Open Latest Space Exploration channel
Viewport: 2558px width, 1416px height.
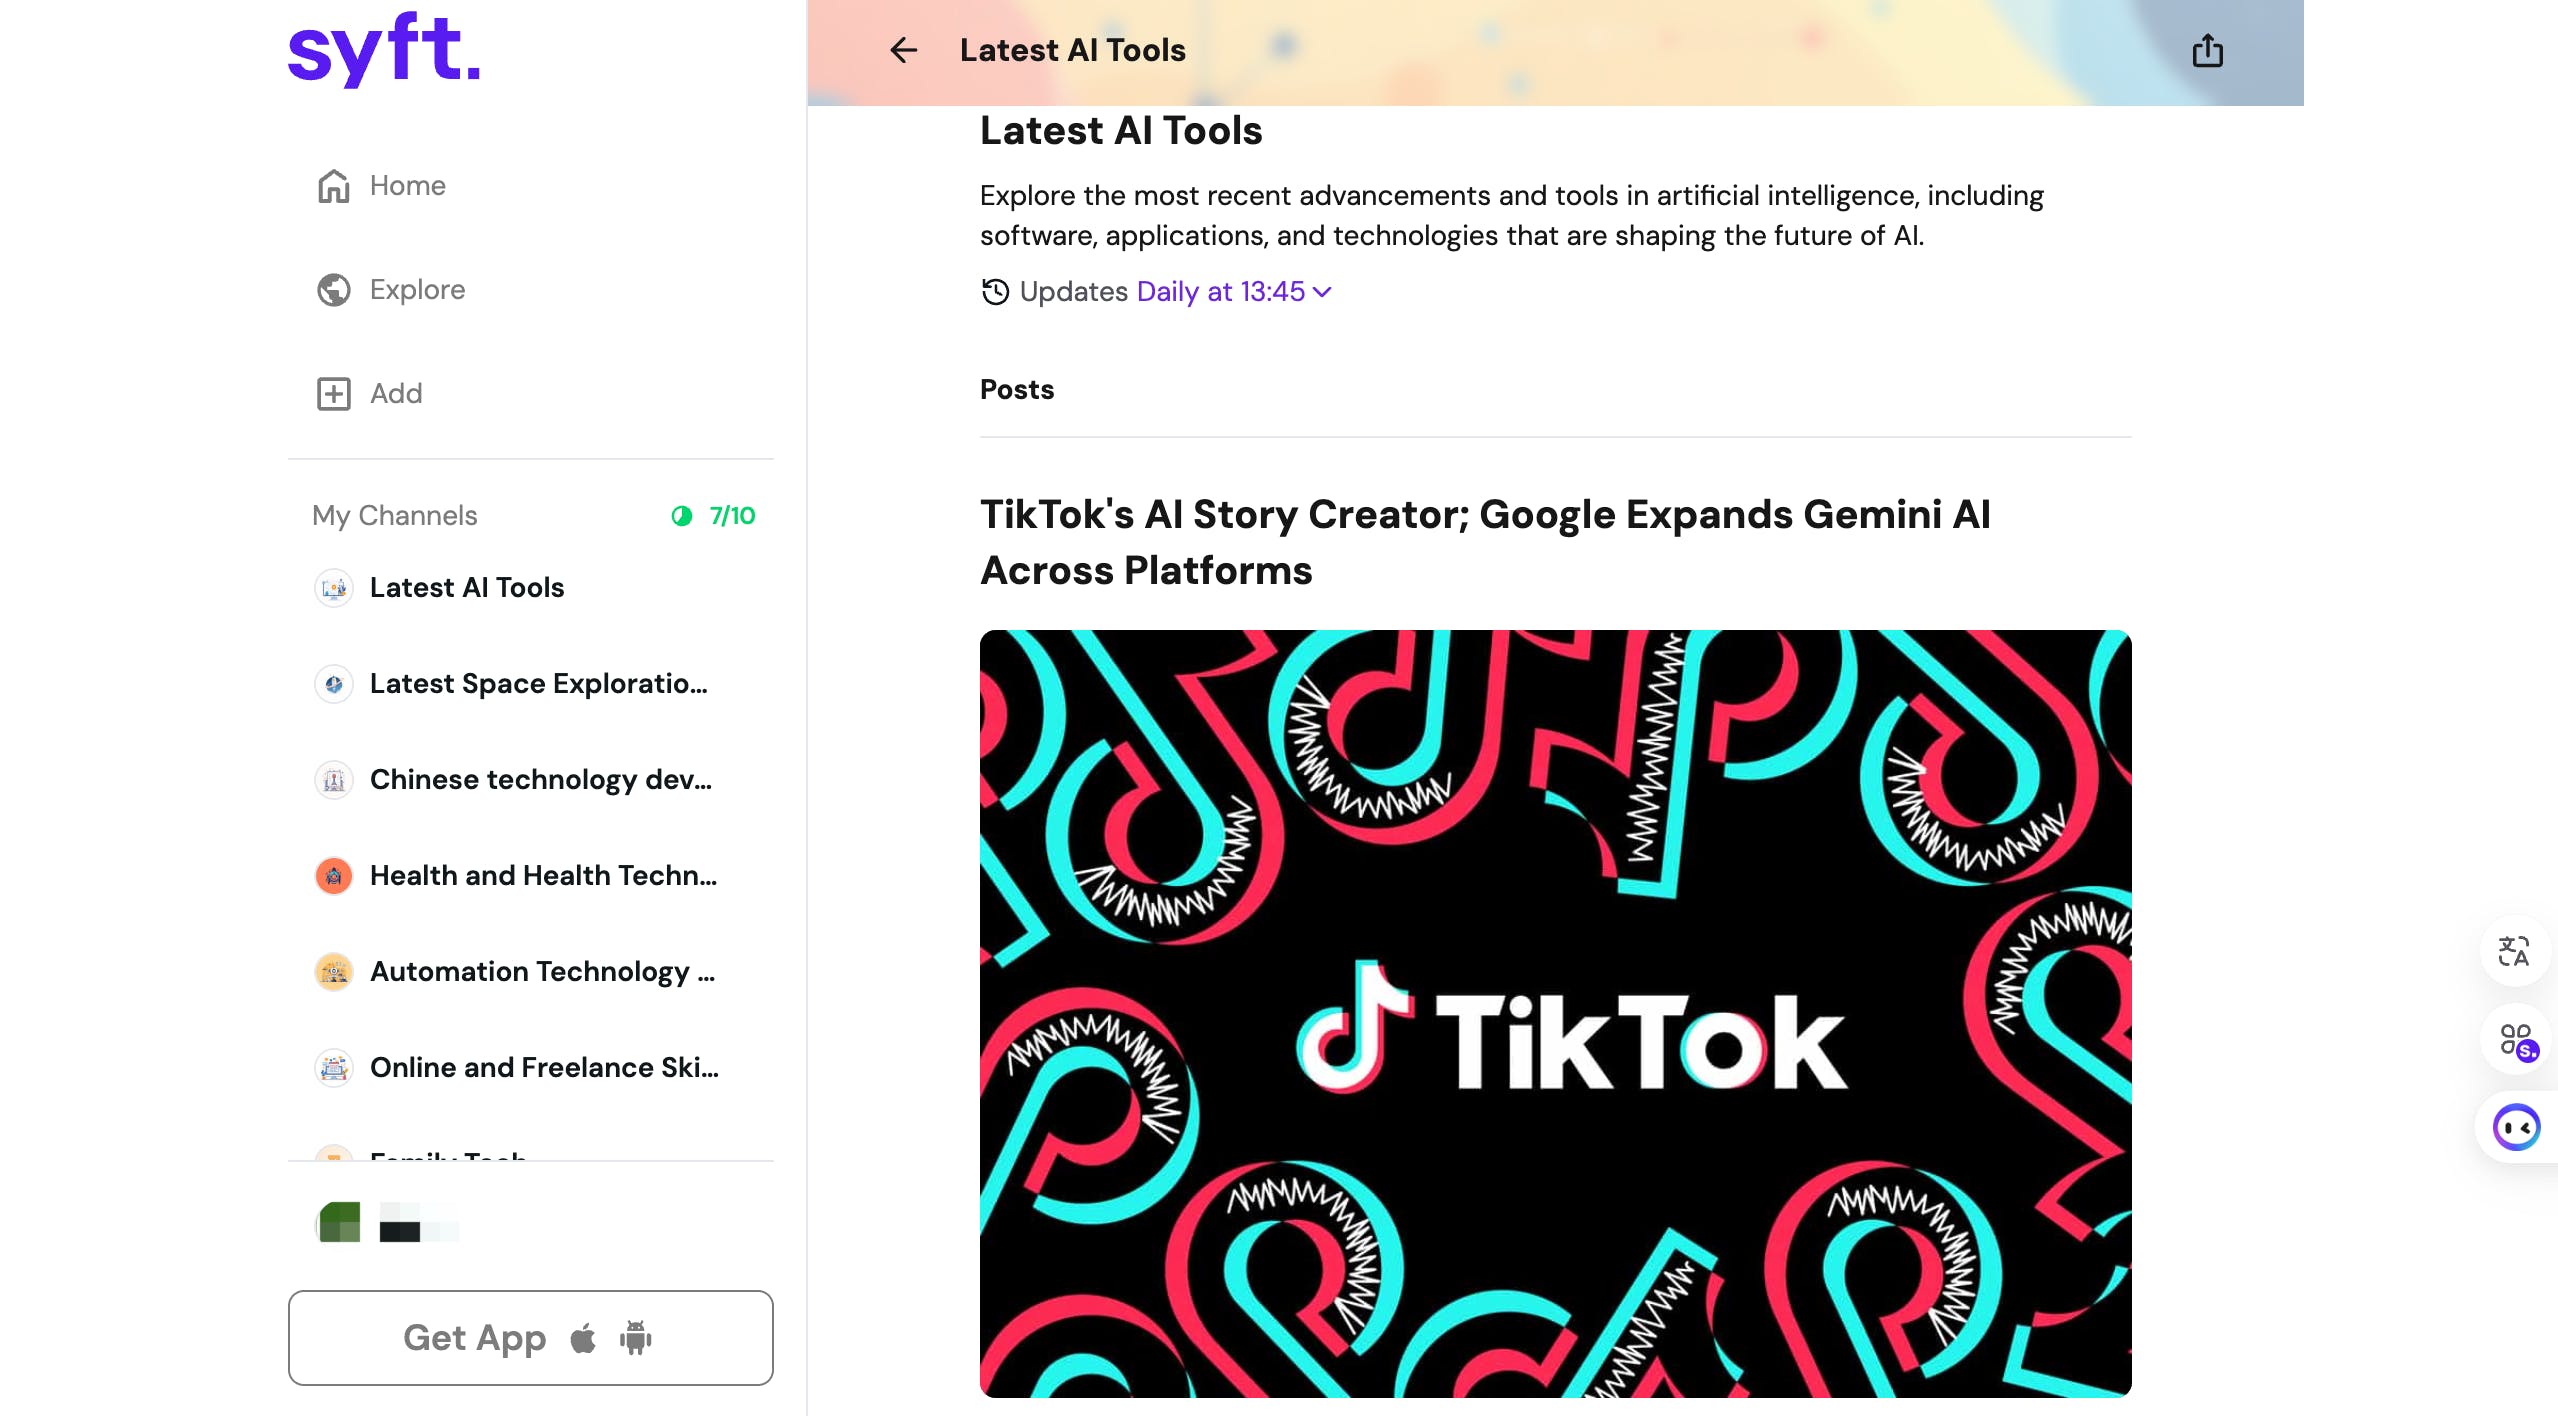(x=538, y=684)
